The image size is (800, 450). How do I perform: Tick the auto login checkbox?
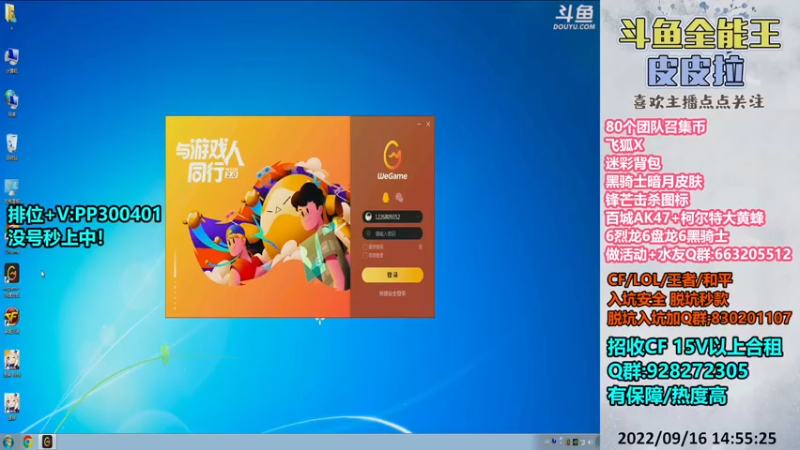[365, 255]
